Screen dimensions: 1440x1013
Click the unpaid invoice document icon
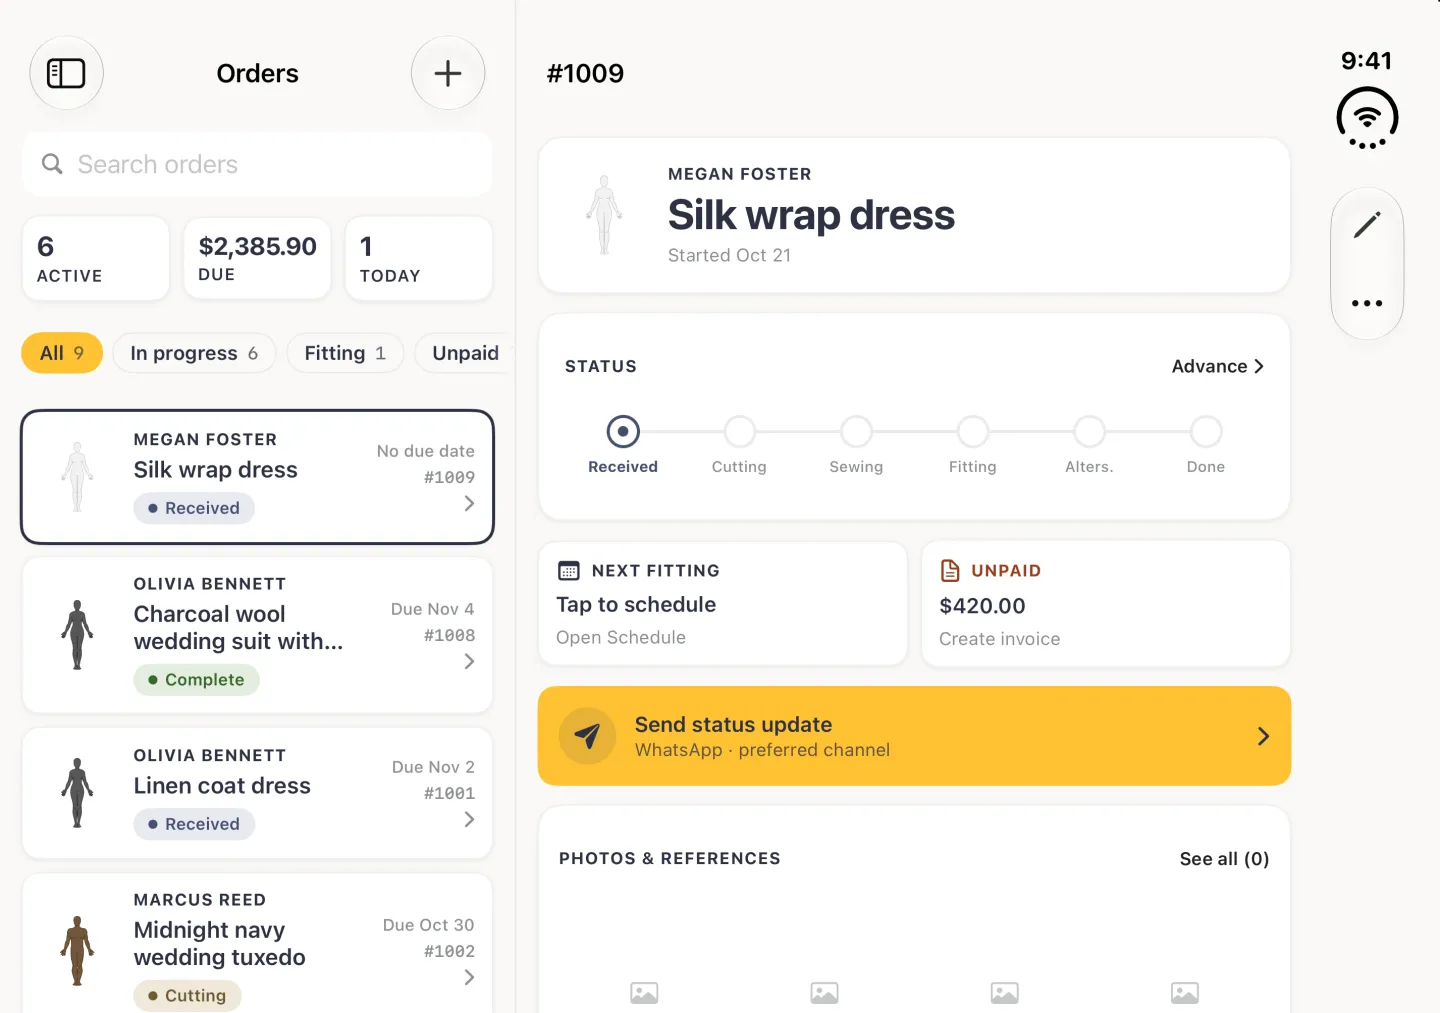pyautogui.click(x=950, y=571)
